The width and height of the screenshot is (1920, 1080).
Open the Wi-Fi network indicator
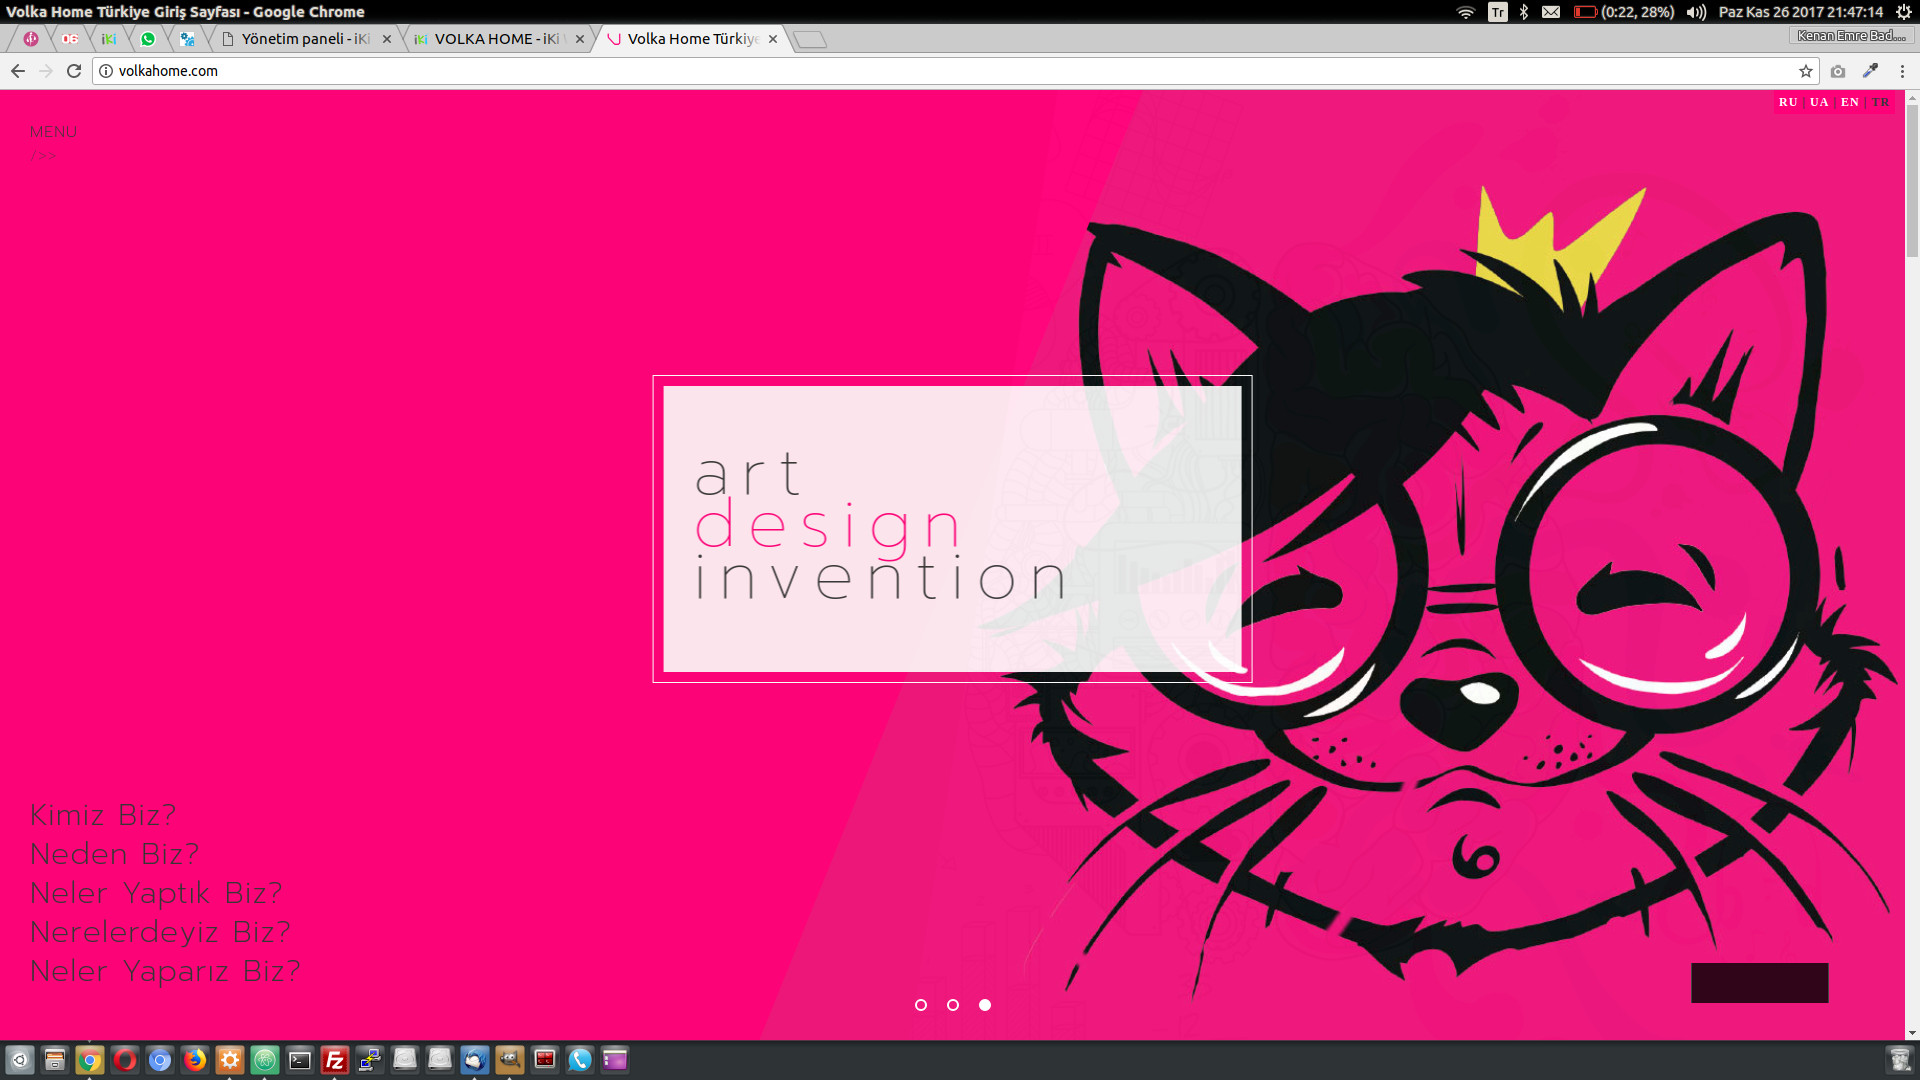coord(1466,12)
